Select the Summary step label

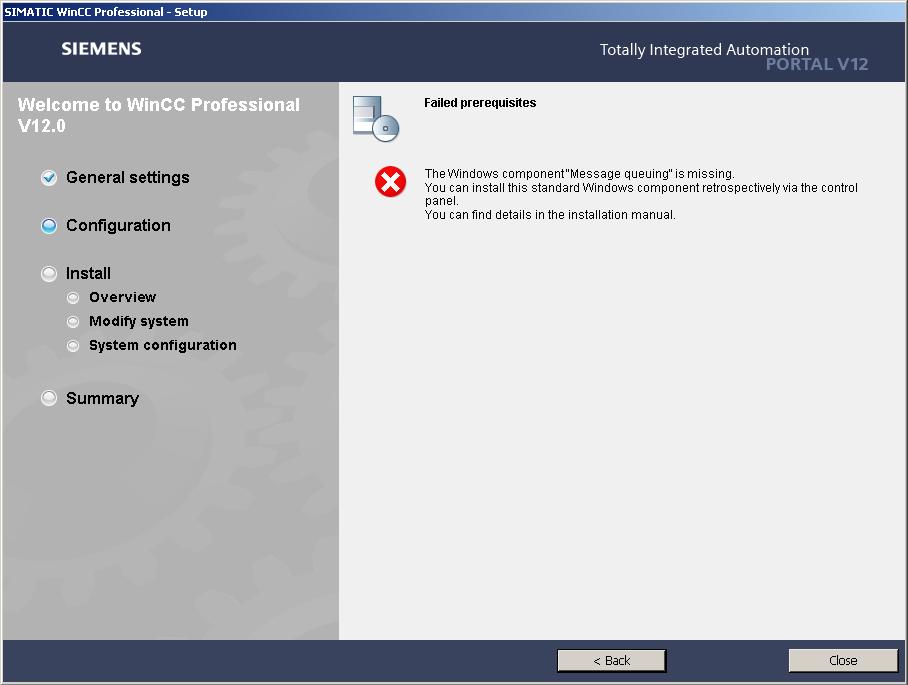coord(102,398)
